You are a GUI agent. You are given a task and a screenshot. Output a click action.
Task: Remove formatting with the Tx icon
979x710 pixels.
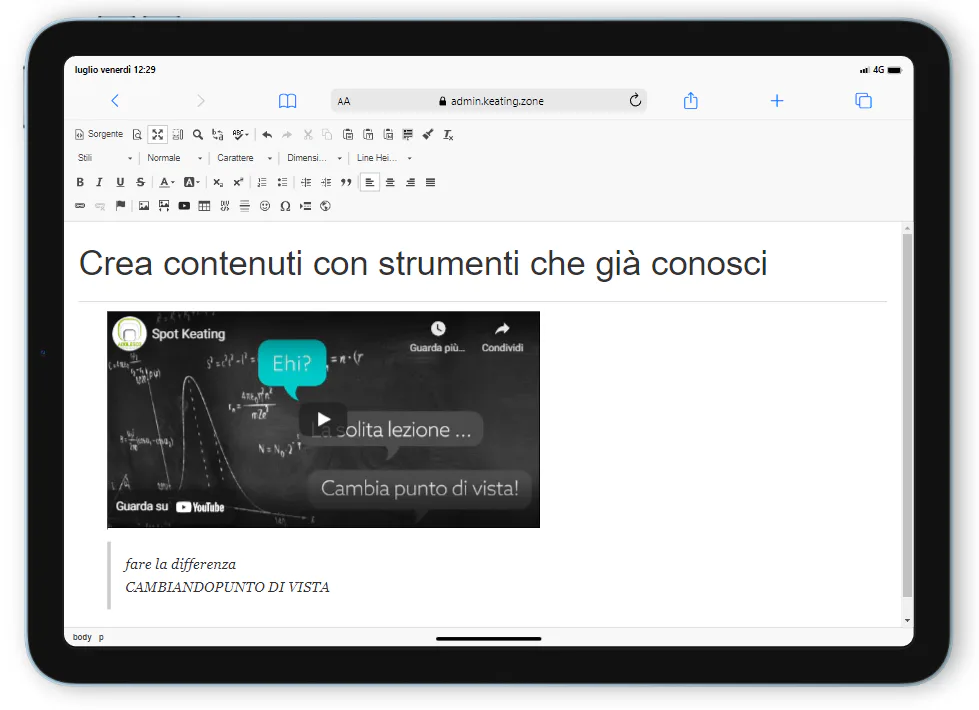(448, 134)
